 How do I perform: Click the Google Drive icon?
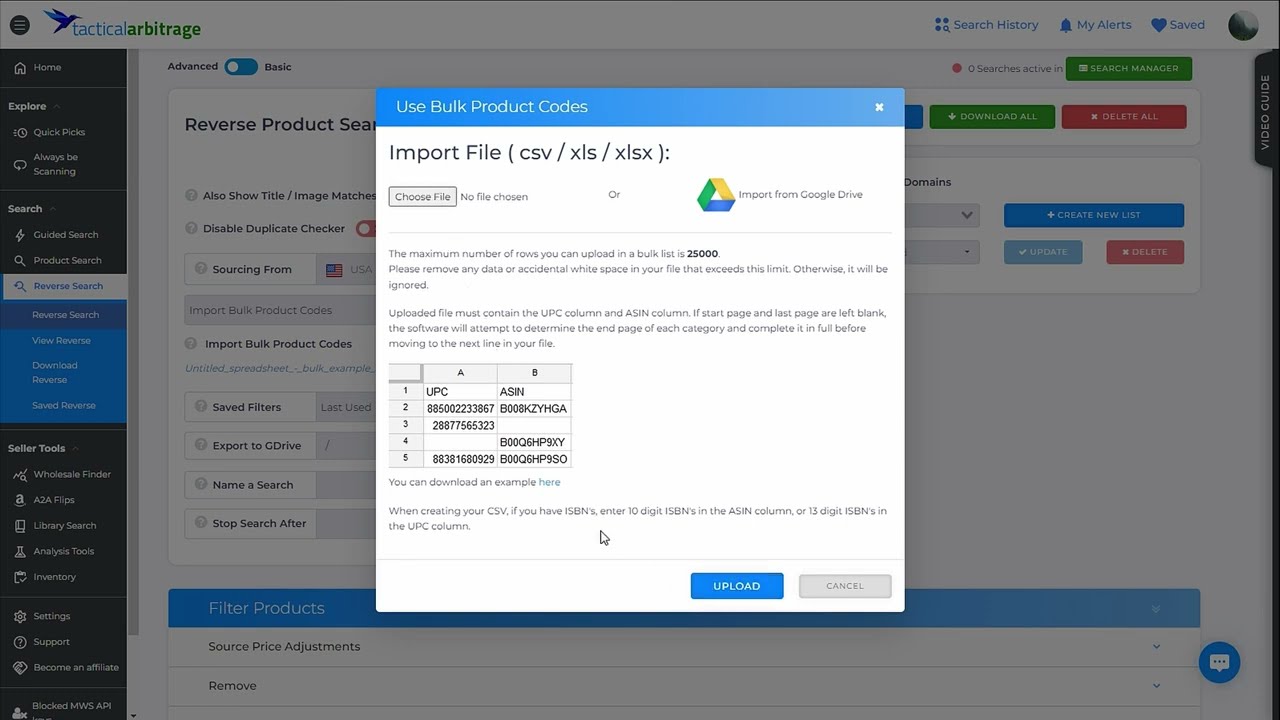click(716, 195)
